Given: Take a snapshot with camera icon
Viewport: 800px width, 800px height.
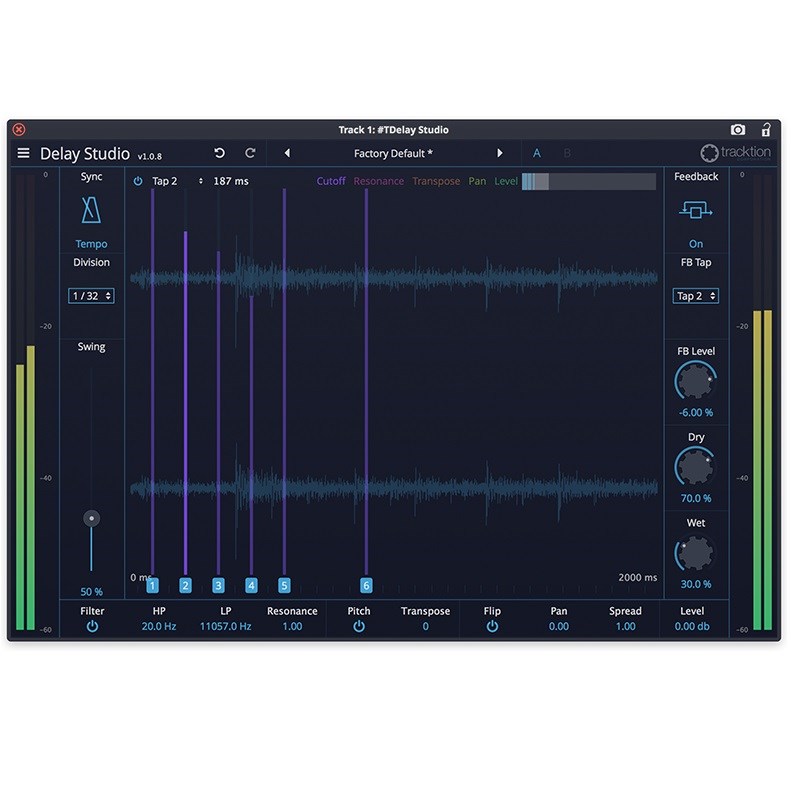Looking at the screenshot, I should click(x=738, y=130).
